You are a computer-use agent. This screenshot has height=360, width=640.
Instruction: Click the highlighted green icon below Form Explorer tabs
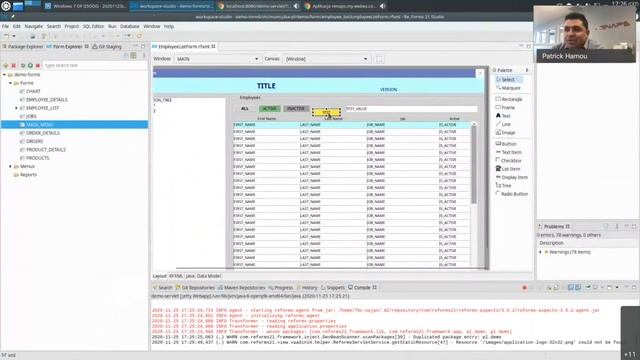tap(133, 55)
